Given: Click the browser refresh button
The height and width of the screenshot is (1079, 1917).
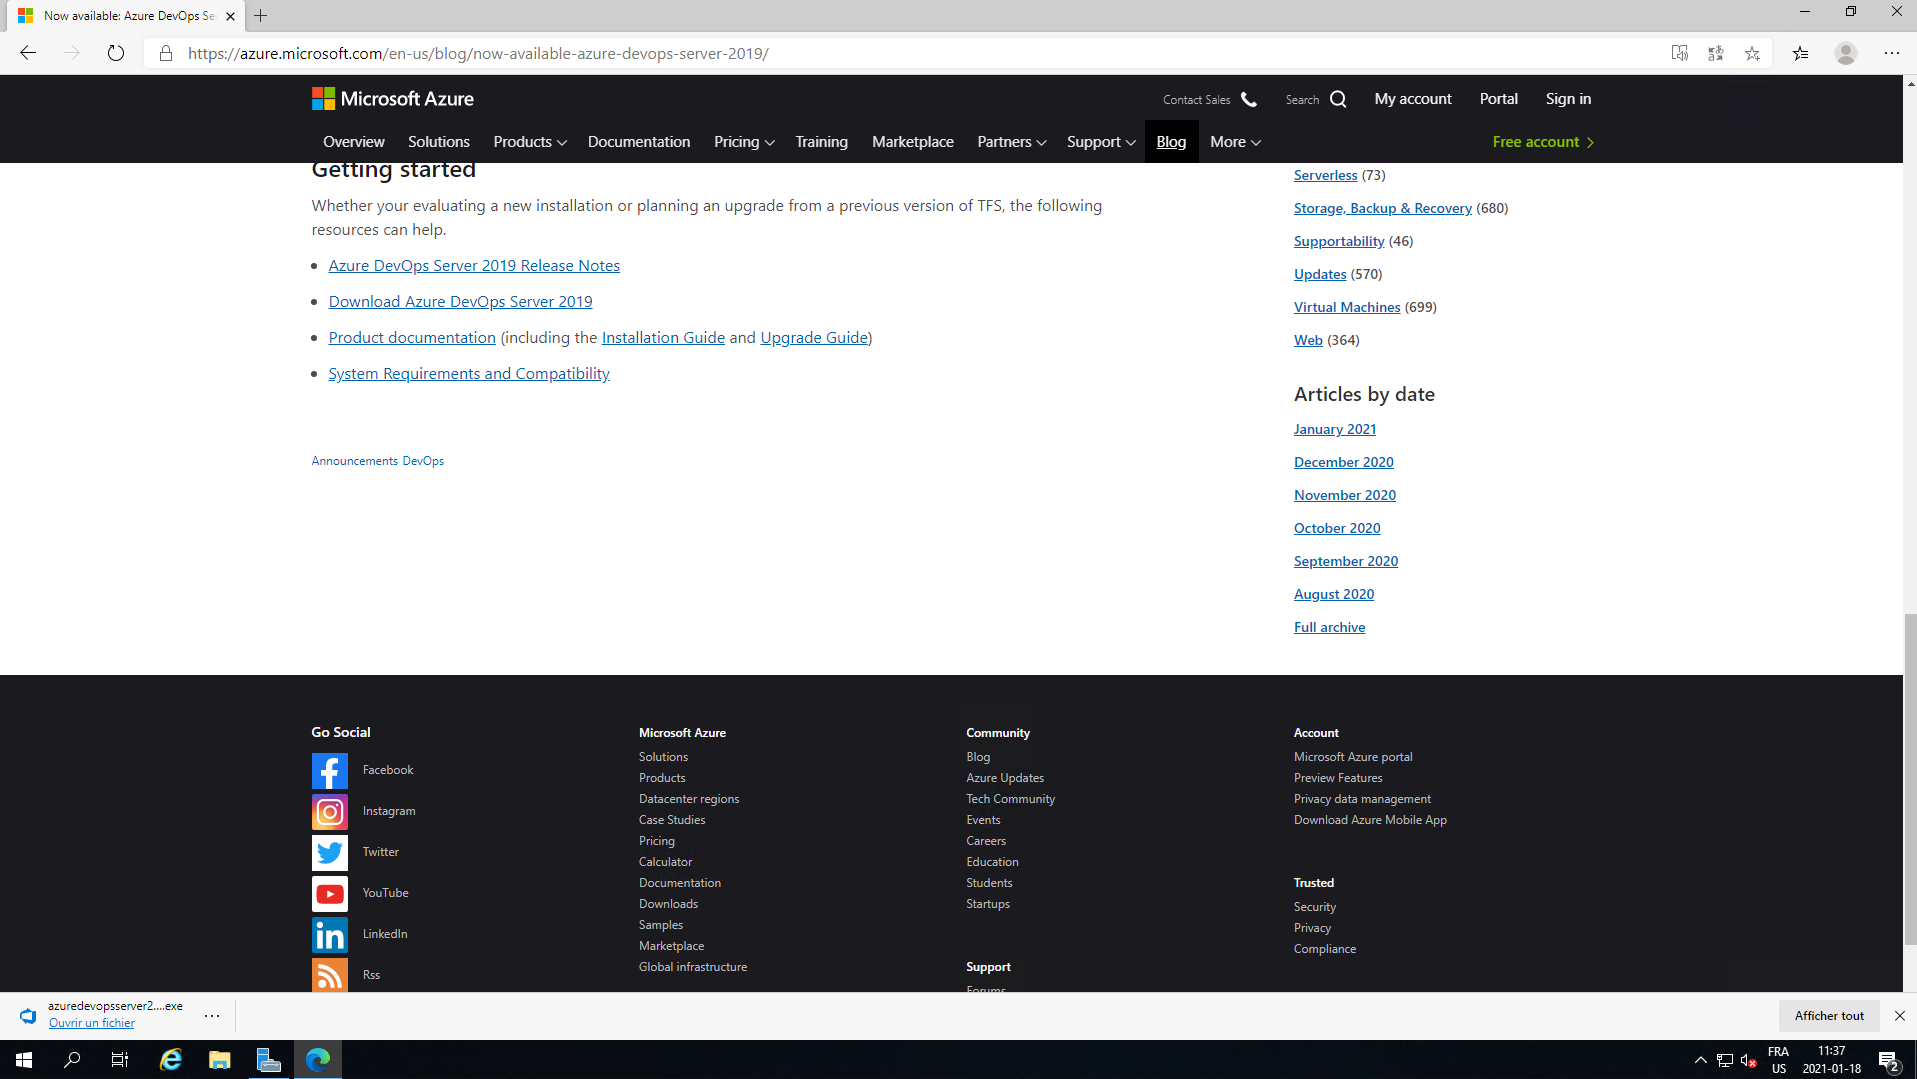Looking at the screenshot, I should (116, 53).
